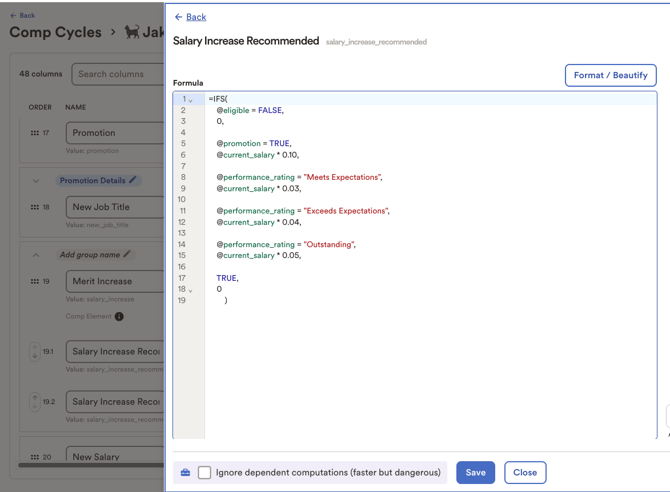Click the @current_salary * 0.04, line

259,222
